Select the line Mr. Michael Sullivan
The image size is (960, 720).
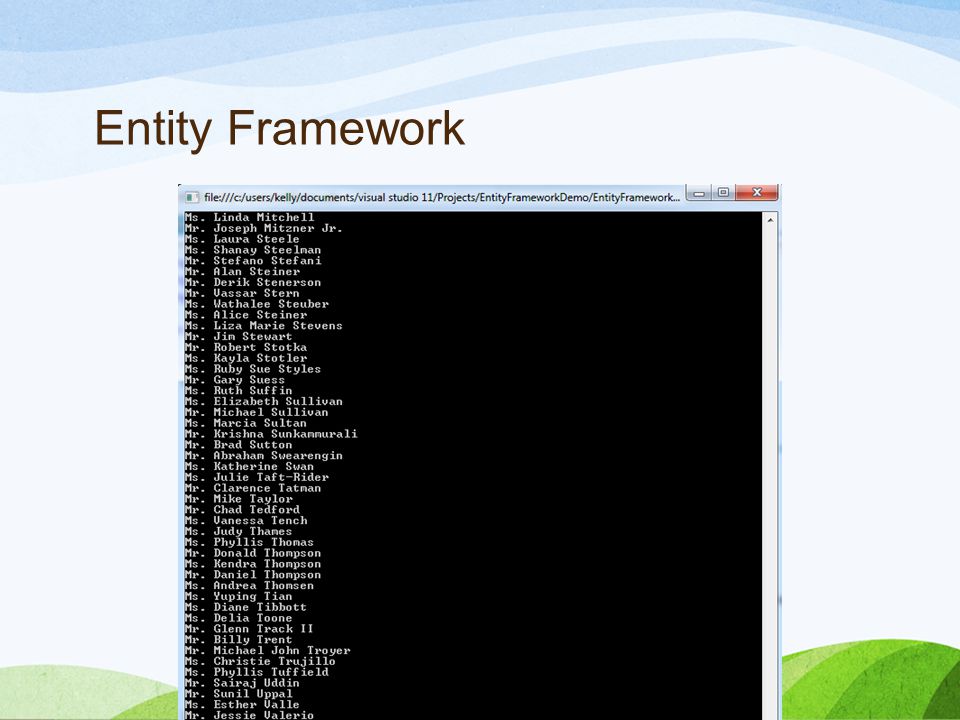tap(257, 412)
